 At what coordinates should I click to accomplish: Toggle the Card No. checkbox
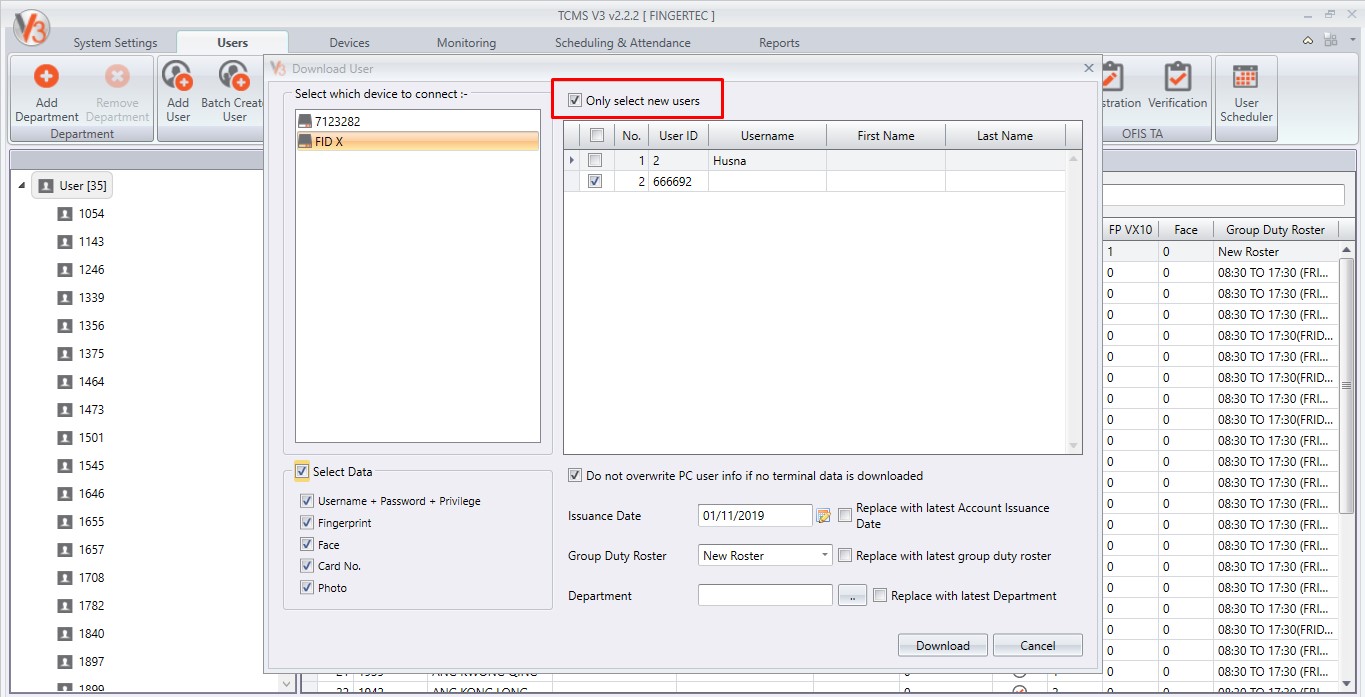coord(307,566)
